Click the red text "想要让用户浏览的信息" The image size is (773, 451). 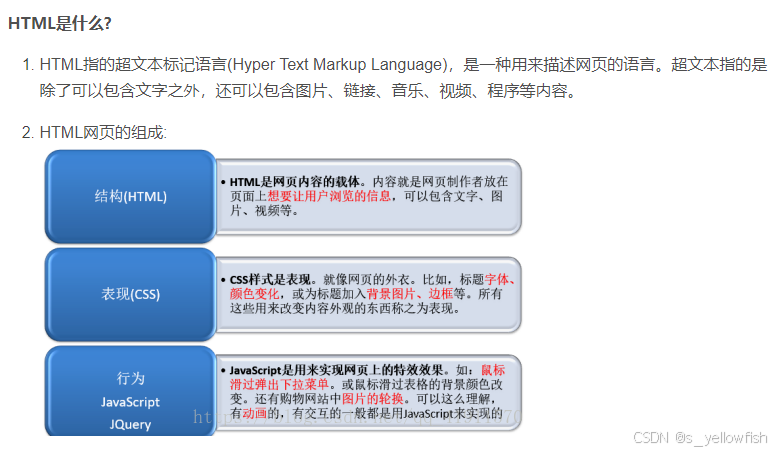coord(329,196)
